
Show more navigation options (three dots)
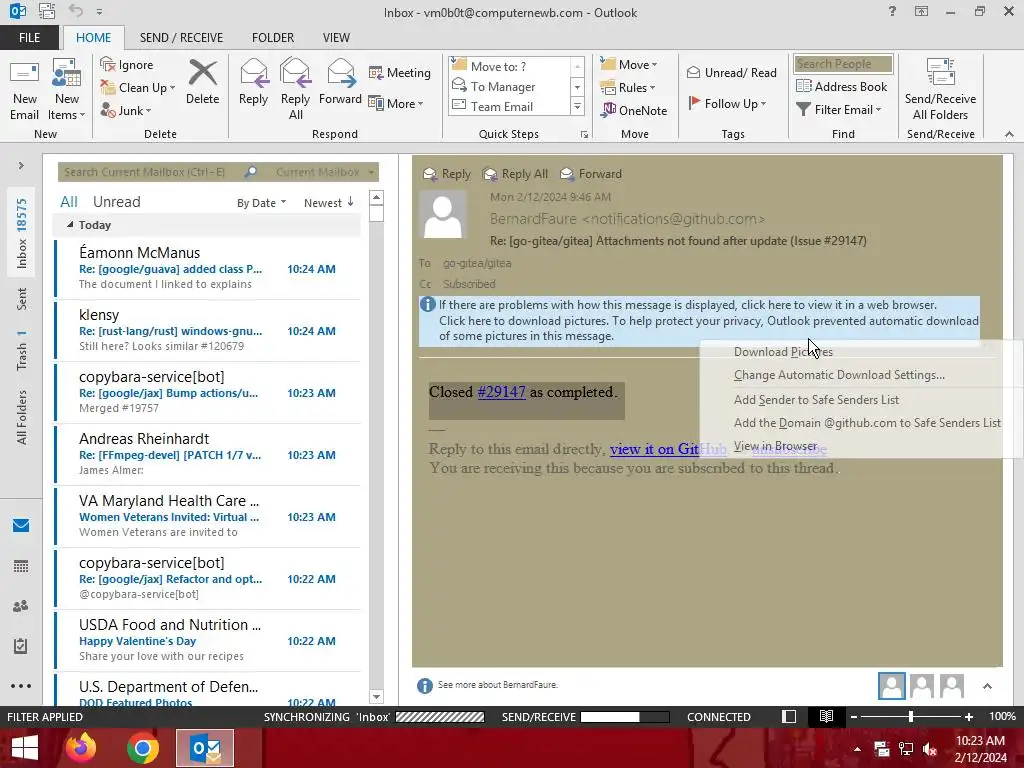point(21,686)
